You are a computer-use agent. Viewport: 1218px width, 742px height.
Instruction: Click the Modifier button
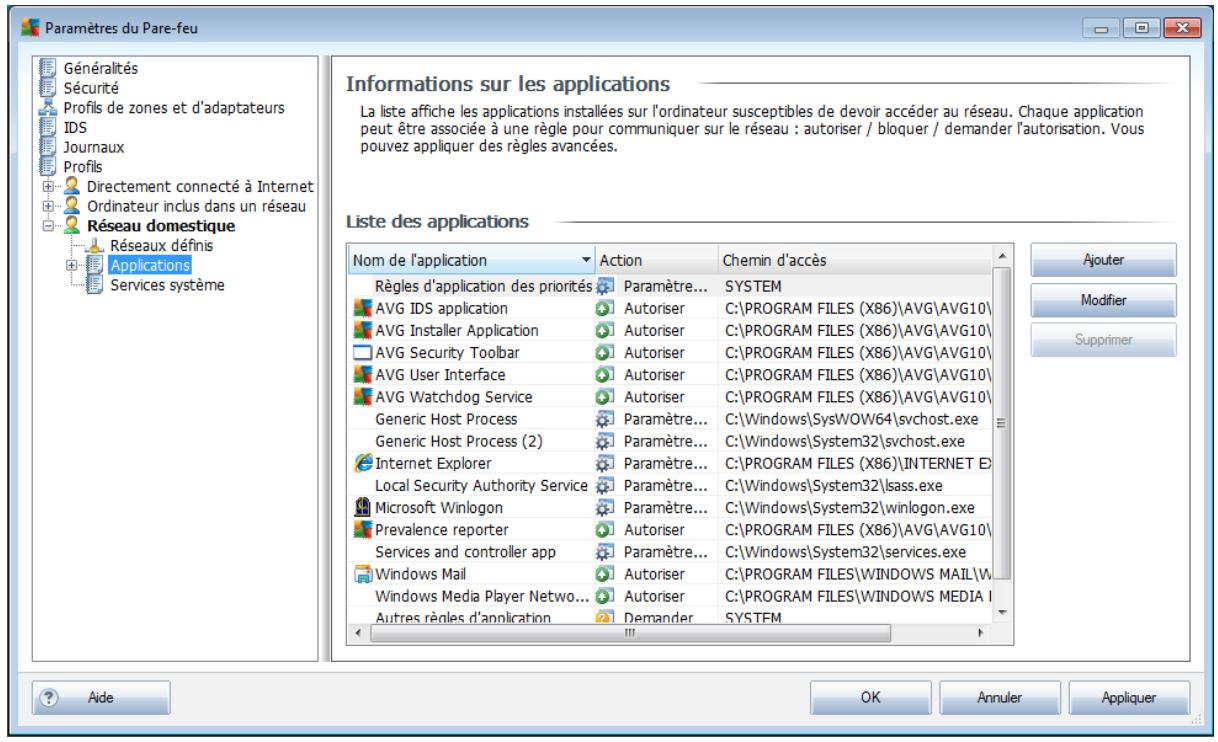coord(1104,299)
